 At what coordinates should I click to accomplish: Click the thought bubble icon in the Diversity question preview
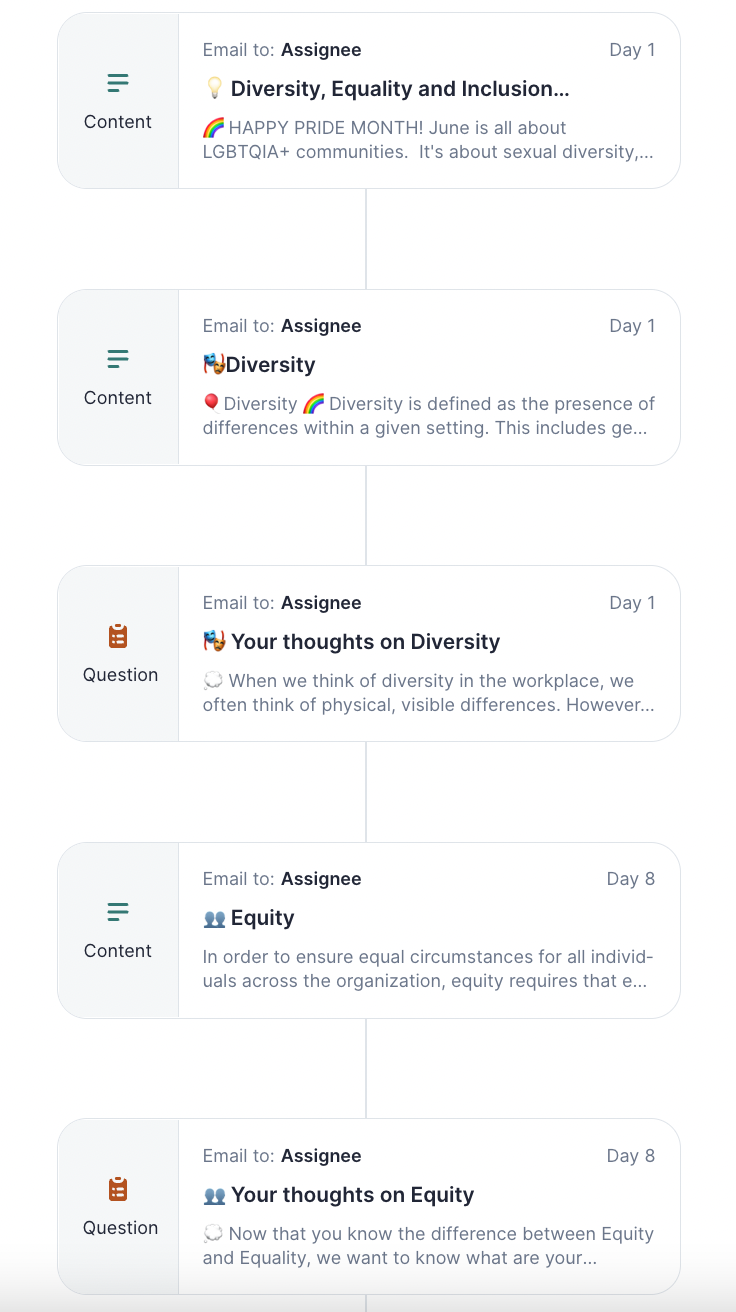[211, 679]
